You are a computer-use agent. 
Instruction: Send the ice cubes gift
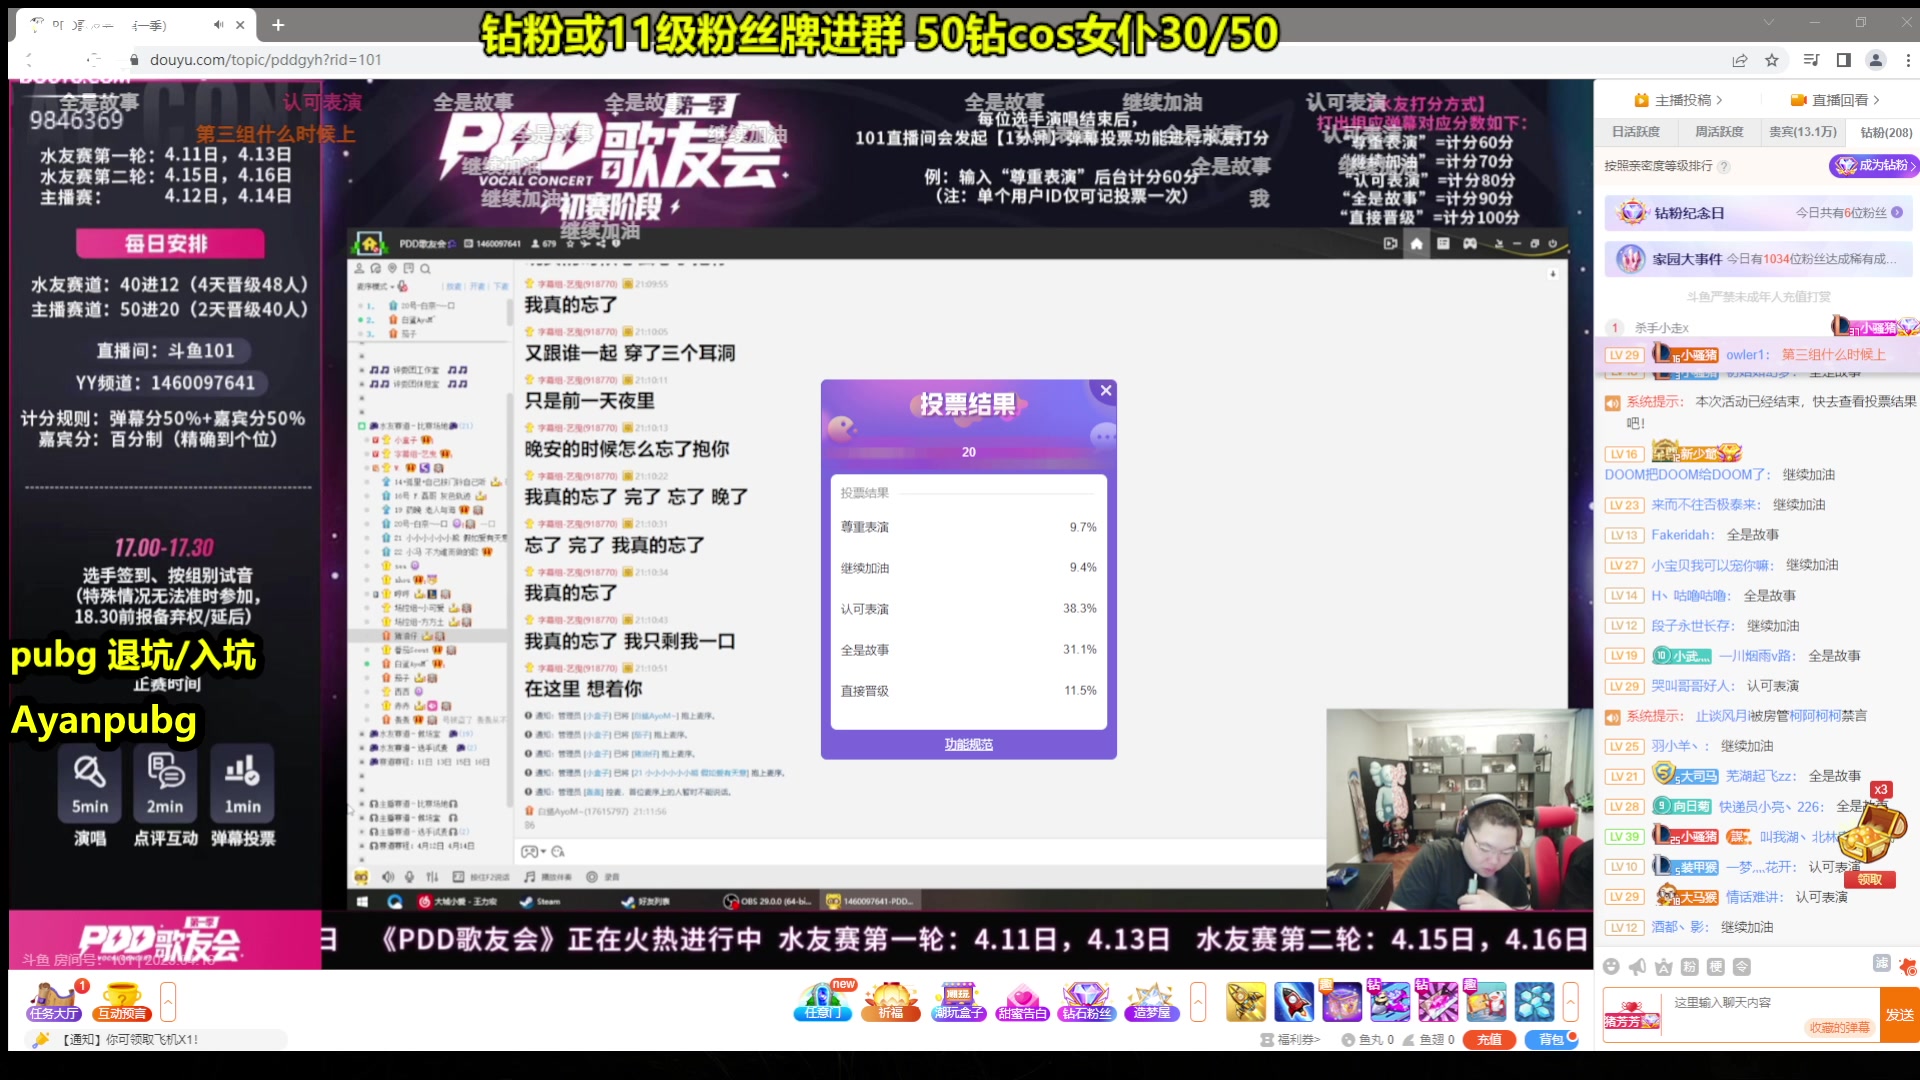point(1533,1001)
